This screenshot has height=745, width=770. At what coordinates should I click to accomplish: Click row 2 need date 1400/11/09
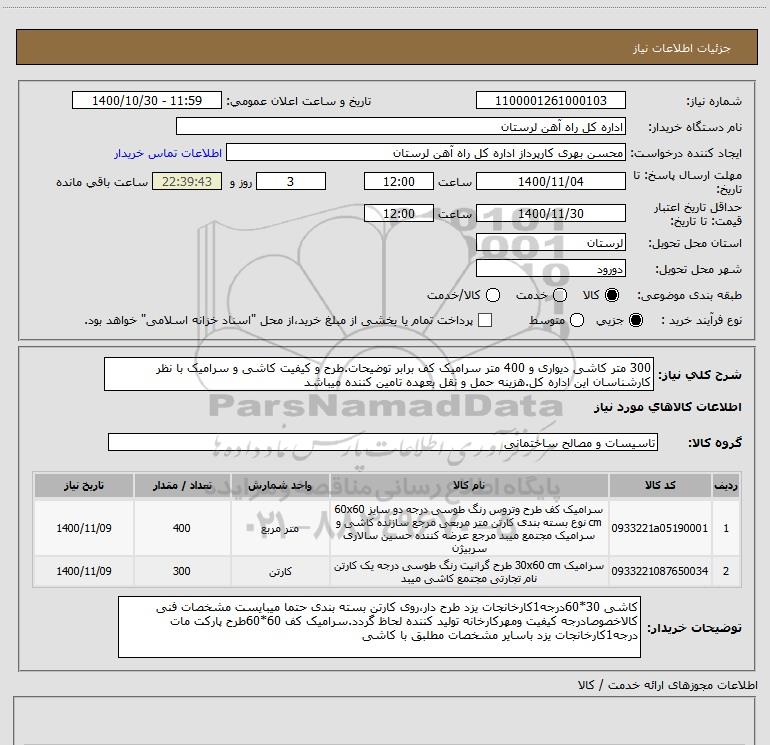click(x=83, y=571)
